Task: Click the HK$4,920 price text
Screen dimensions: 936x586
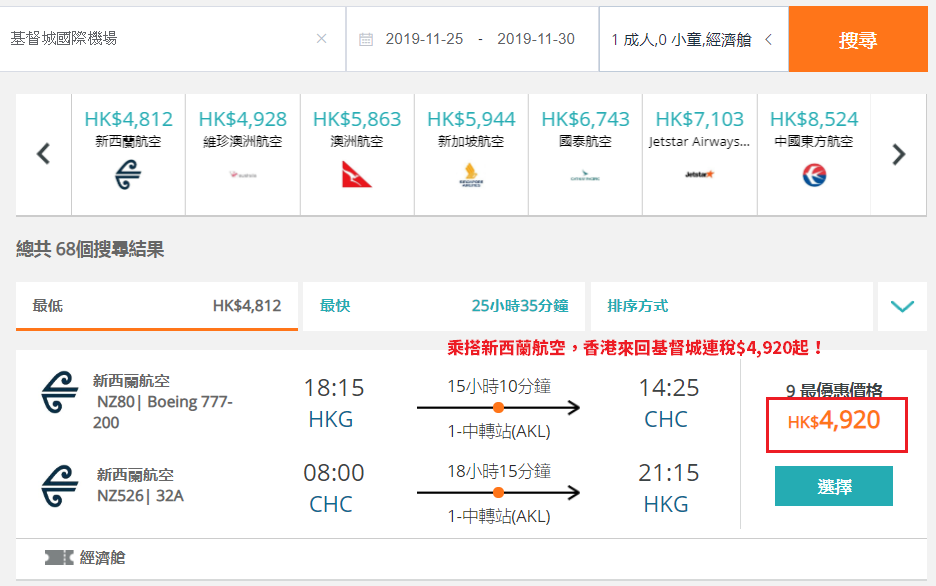Action: (x=834, y=421)
